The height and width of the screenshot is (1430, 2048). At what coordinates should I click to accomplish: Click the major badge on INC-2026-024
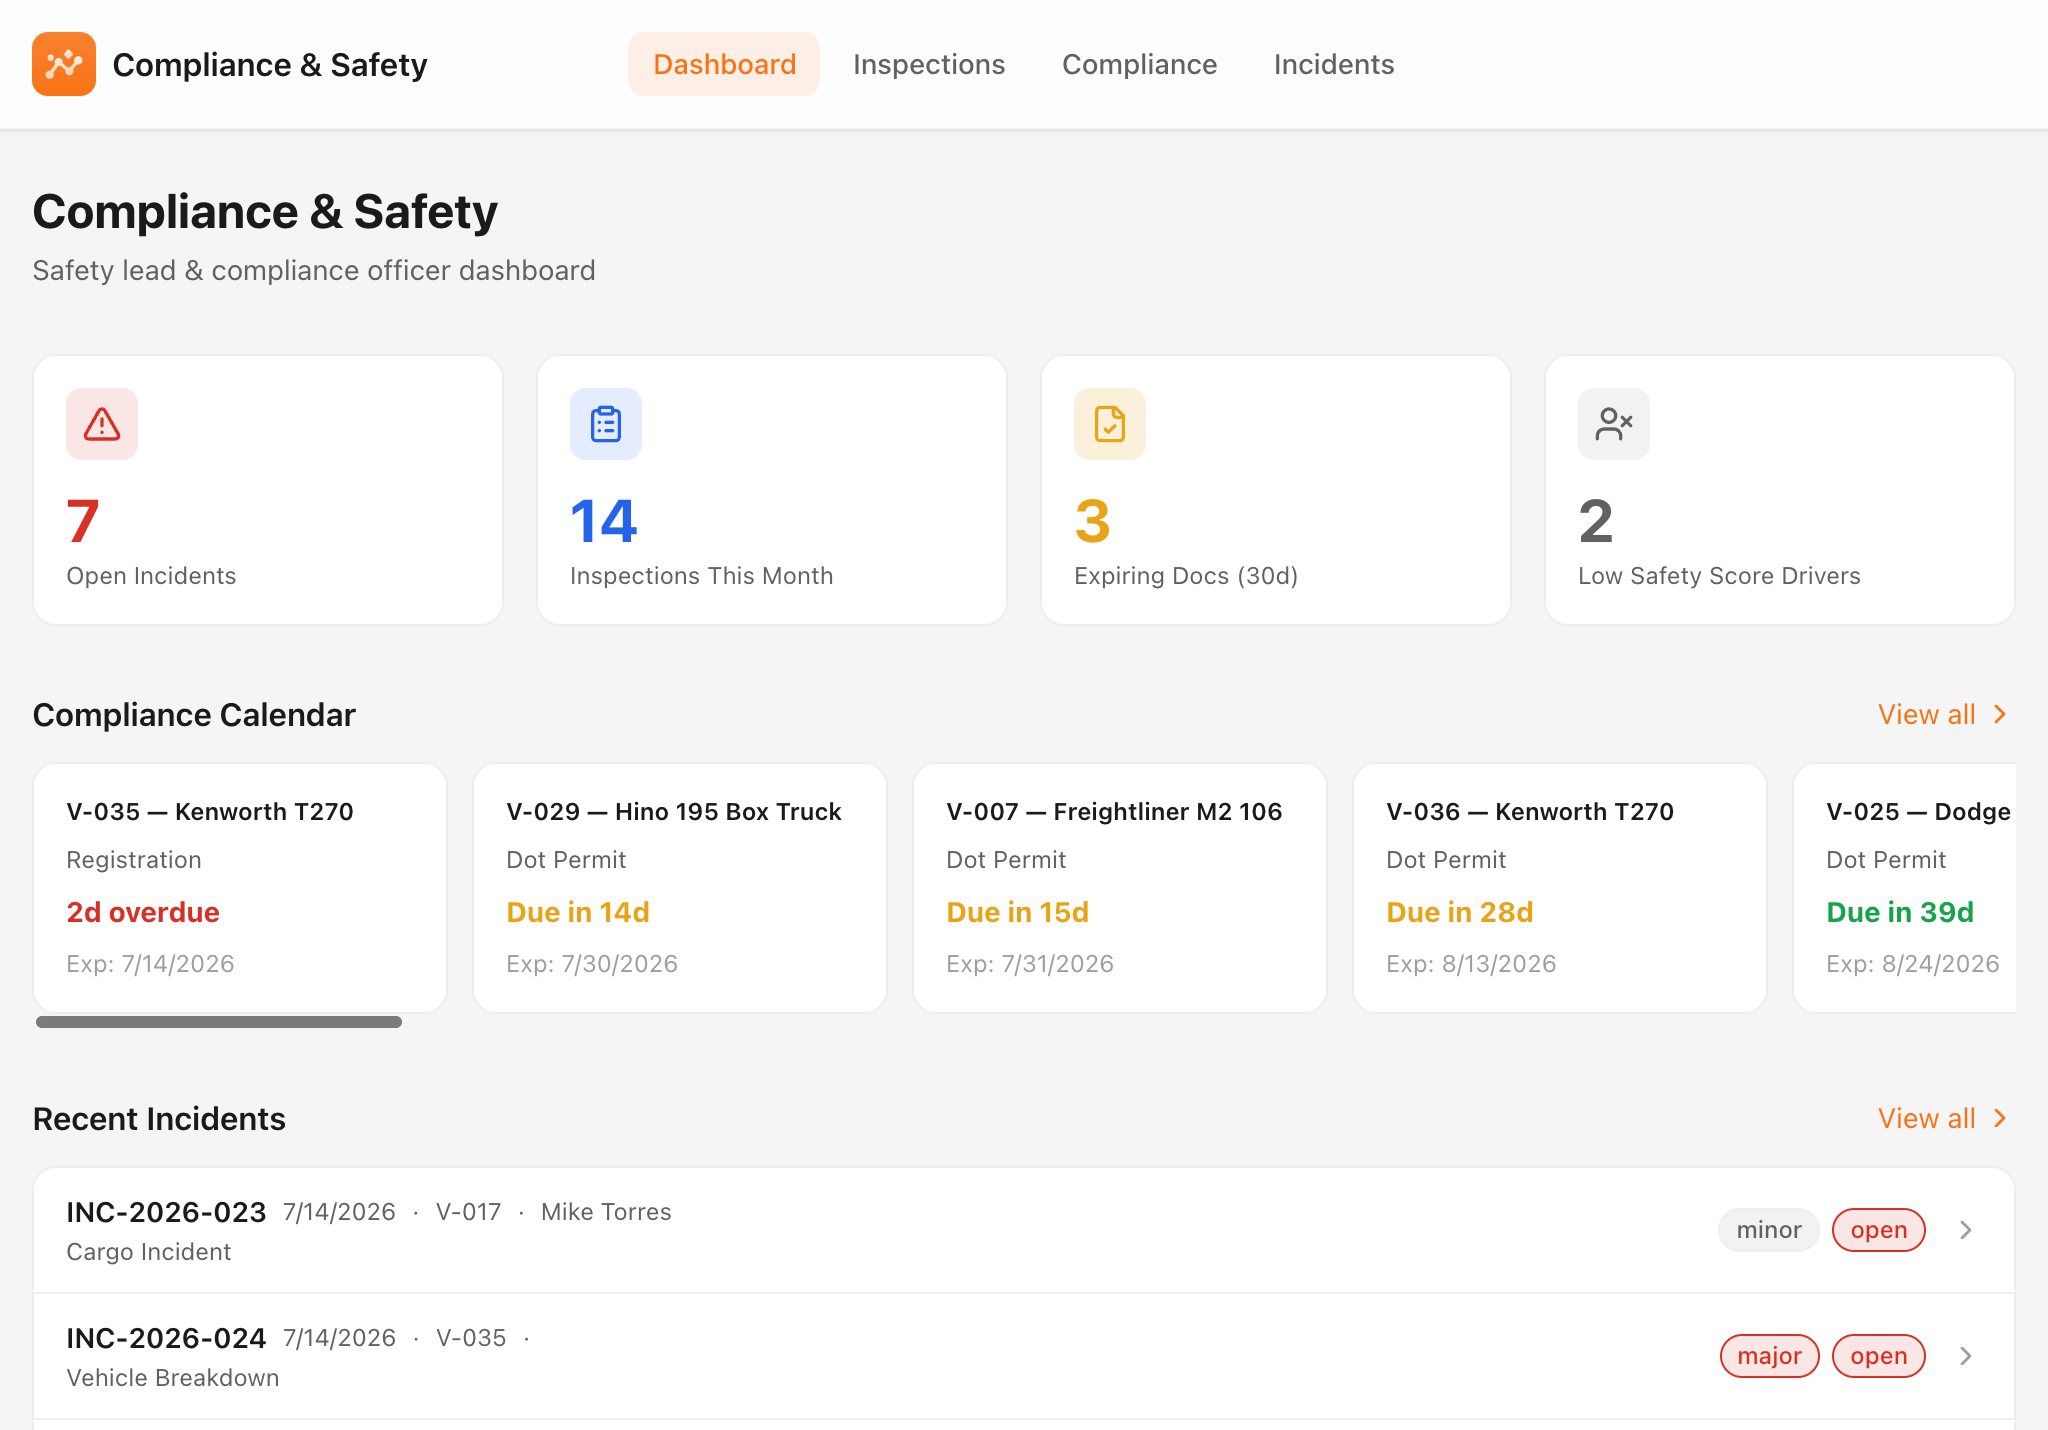(x=1769, y=1356)
